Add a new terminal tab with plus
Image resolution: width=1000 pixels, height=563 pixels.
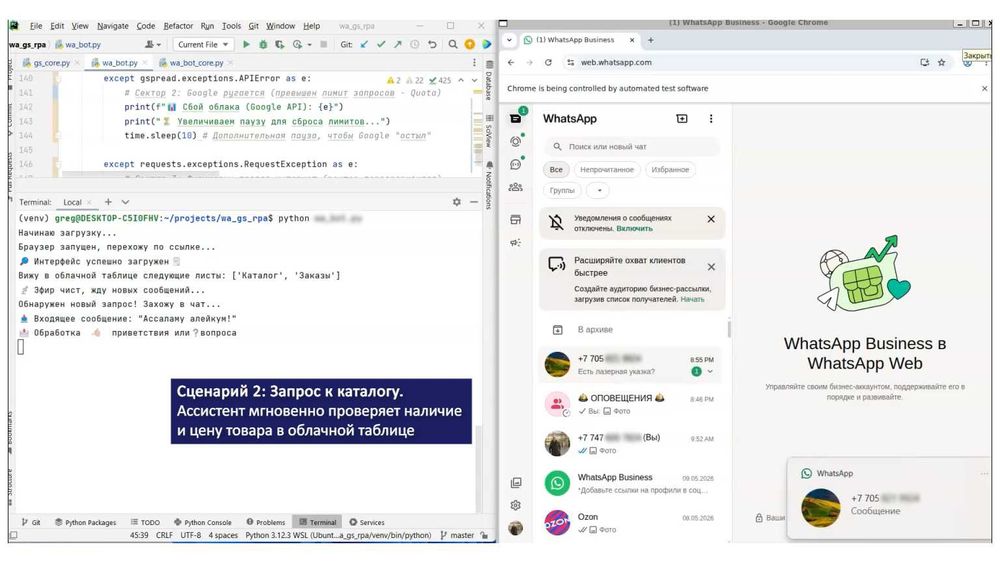108,202
